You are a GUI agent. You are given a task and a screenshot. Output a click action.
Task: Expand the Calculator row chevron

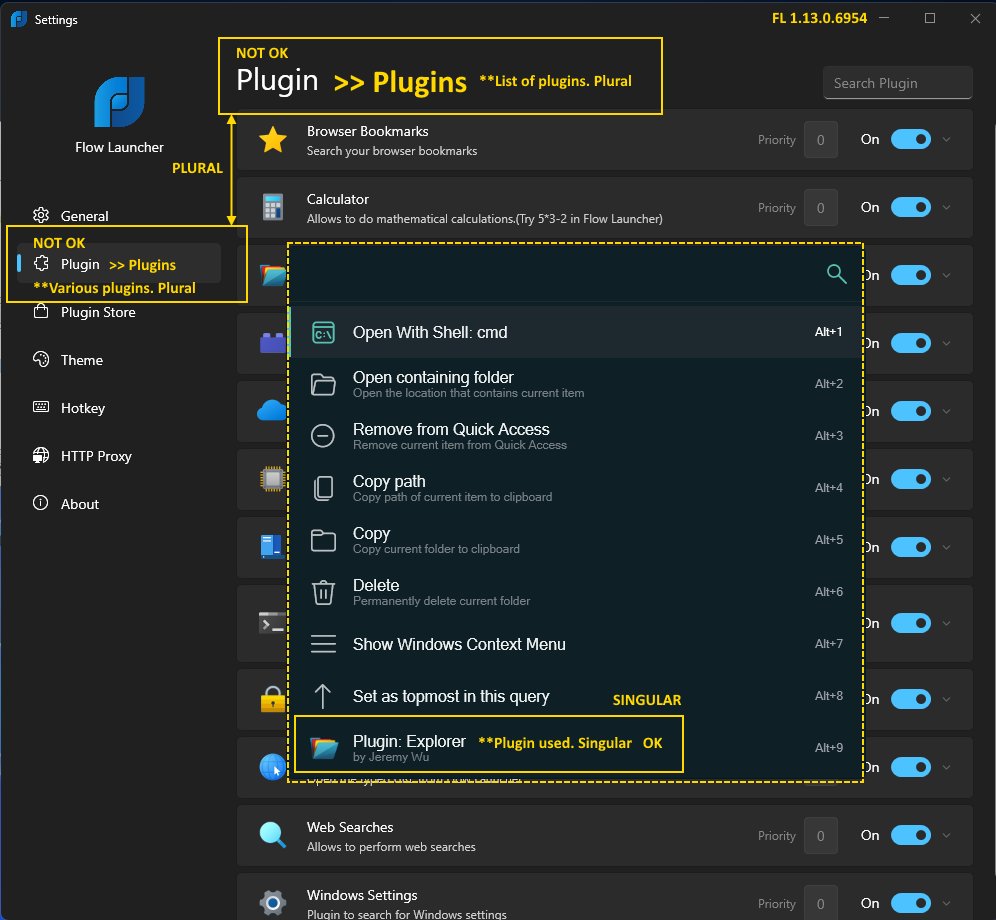(x=946, y=207)
